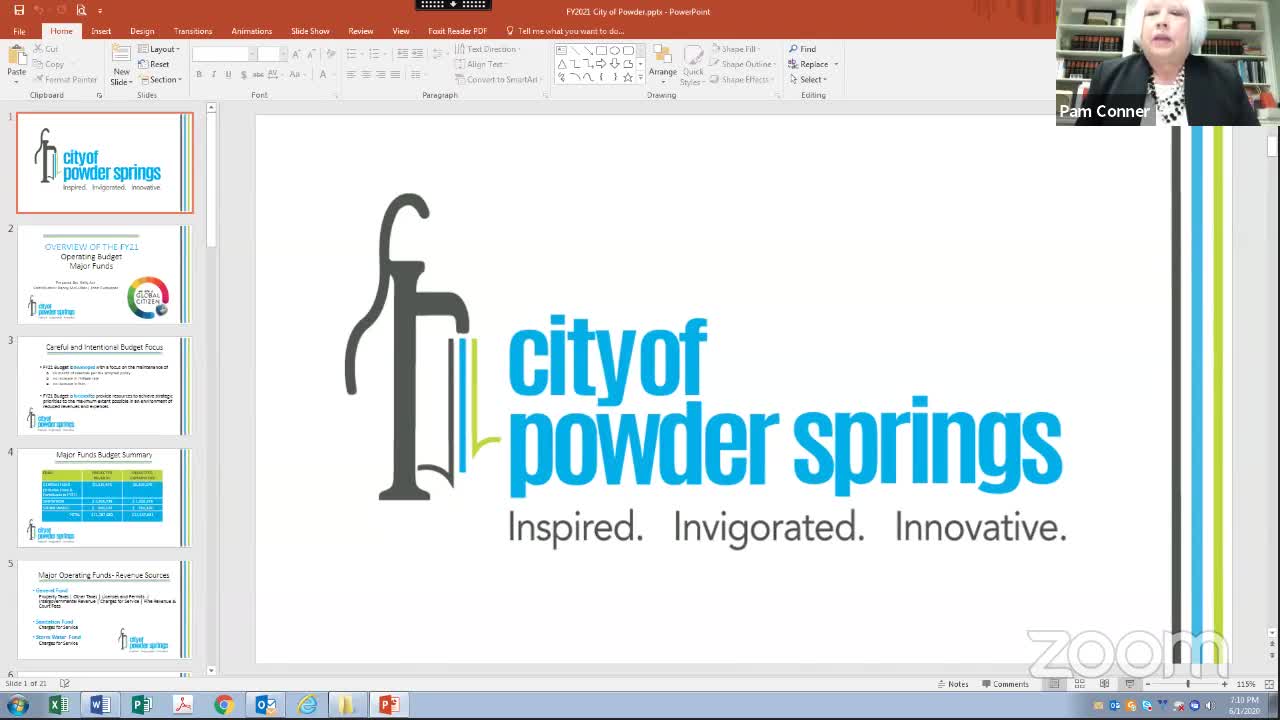Switch to Reading View in status bar

[x=1104, y=684]
